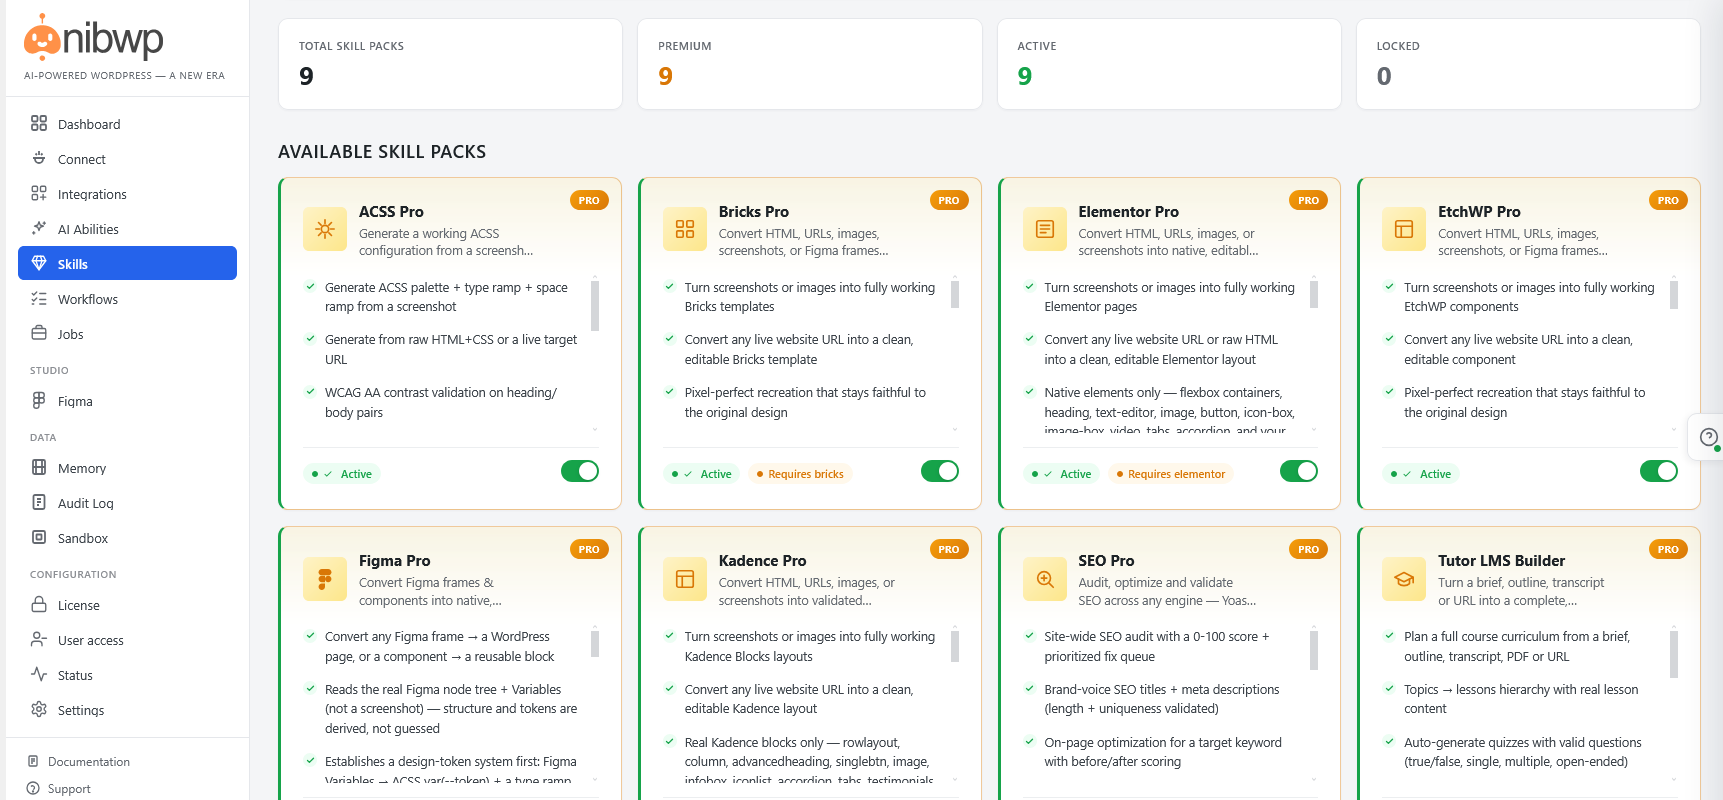Click the ACSS Pro feature list scrollbar
The width and height of the screenshot is (1723, 800).
coord(595,305)
